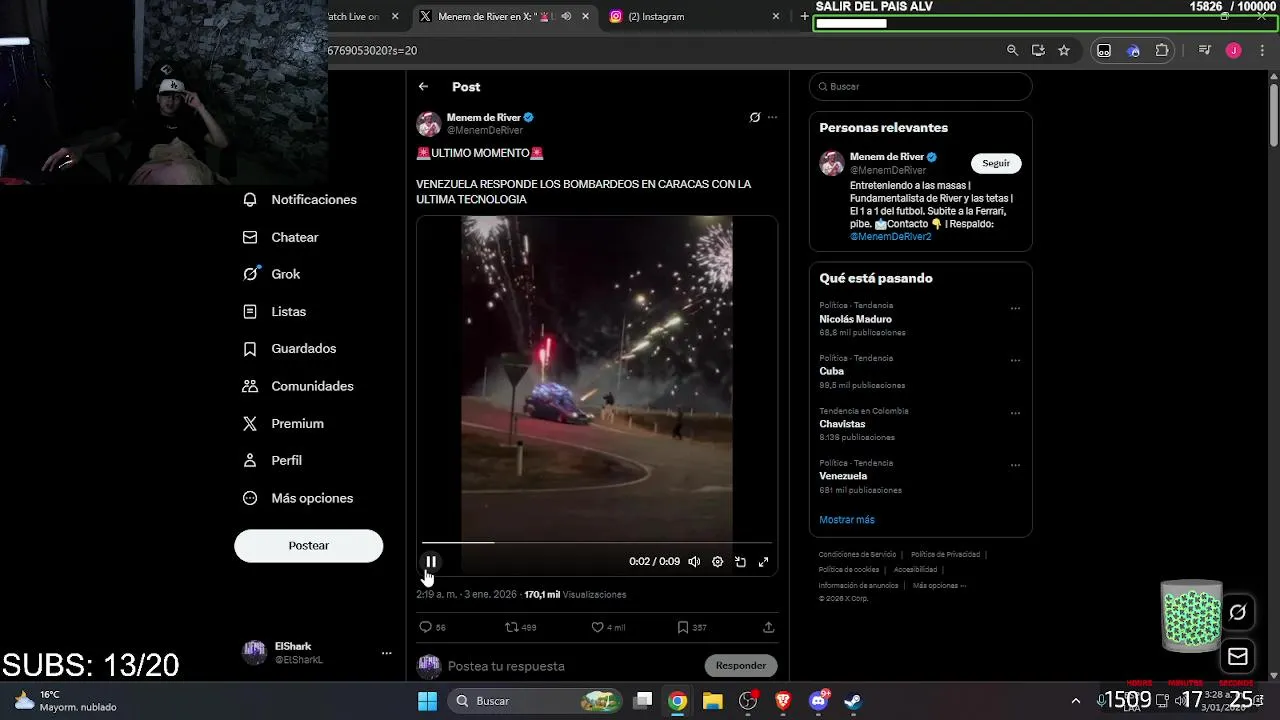Mute audio on the X tab
The image size is (1280, 720).
point(566,16)
